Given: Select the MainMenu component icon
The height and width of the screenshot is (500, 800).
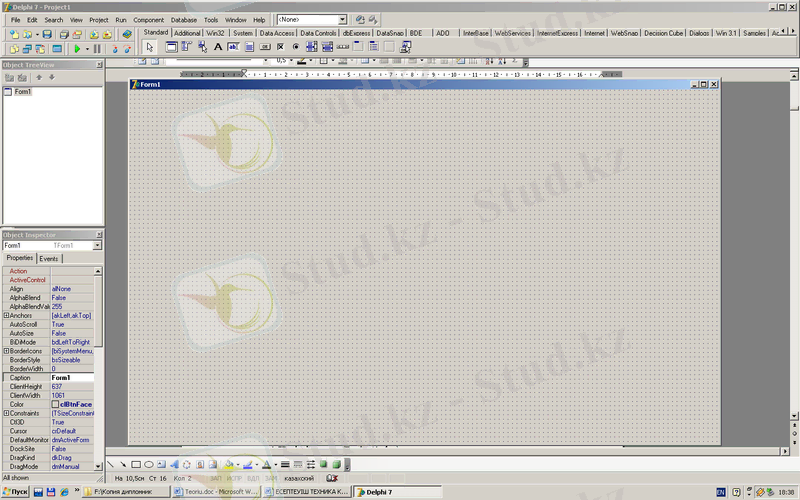Looking at the screenshot, I should pos(187,47).
